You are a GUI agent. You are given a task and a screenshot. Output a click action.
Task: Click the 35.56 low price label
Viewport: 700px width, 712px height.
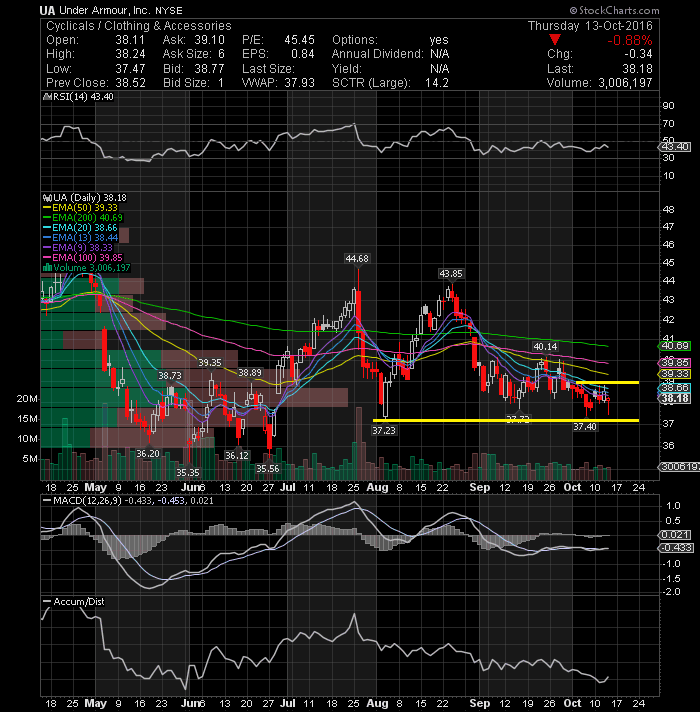pyautogui.click(x=268, y=468)
